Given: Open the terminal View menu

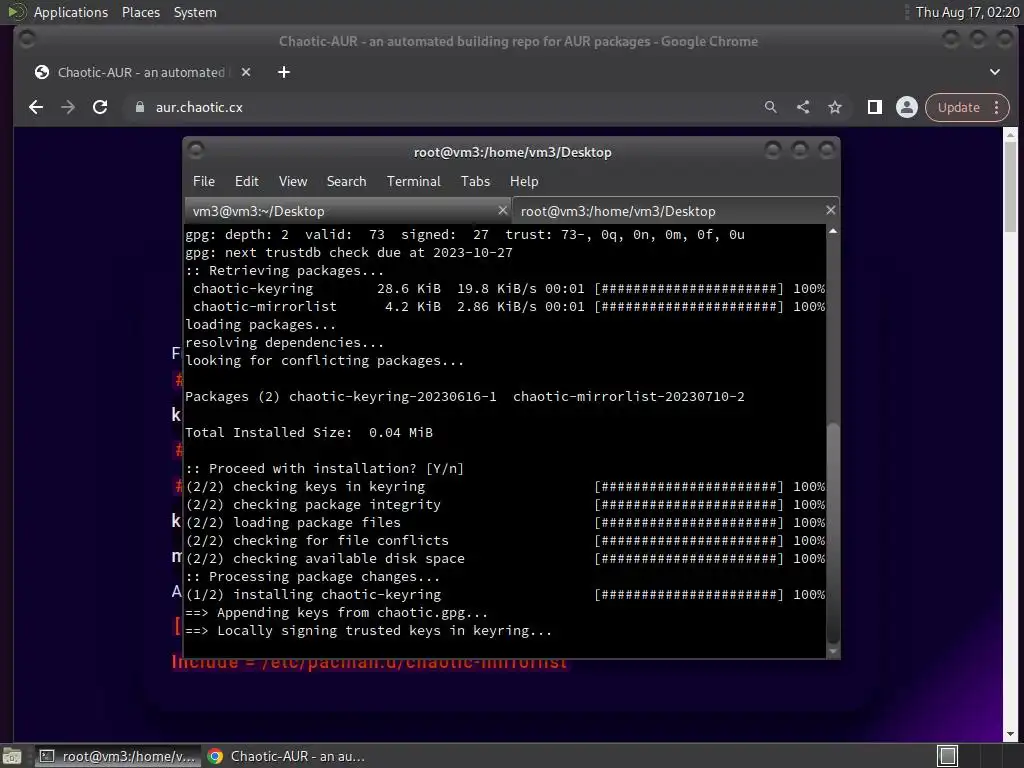Looking at the screenshot, I should (293, 182).
